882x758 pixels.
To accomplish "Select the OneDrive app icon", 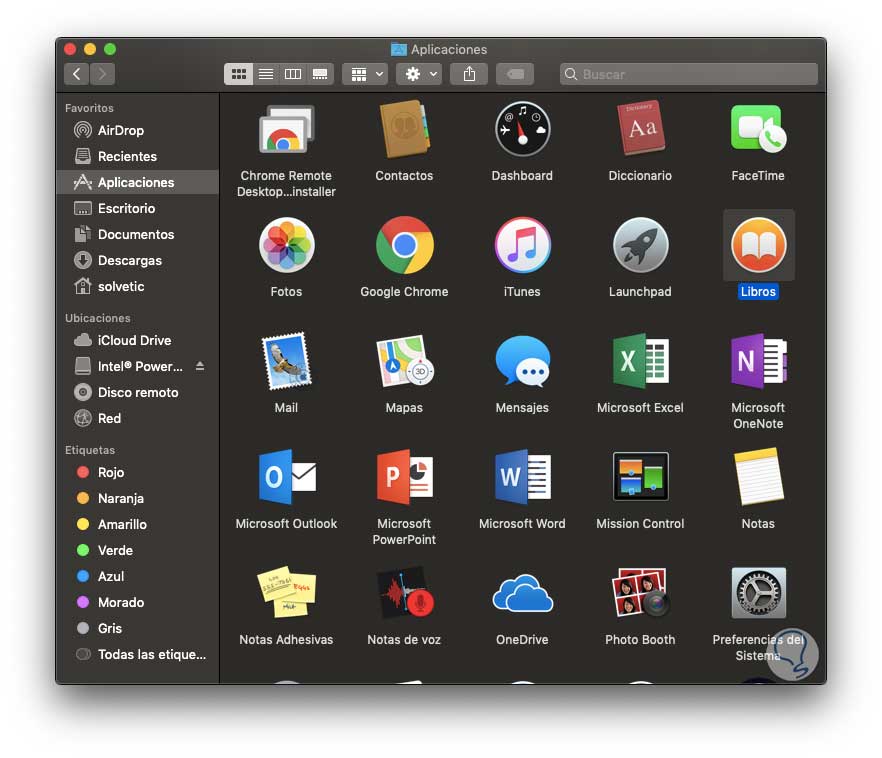I will (522, 593).
